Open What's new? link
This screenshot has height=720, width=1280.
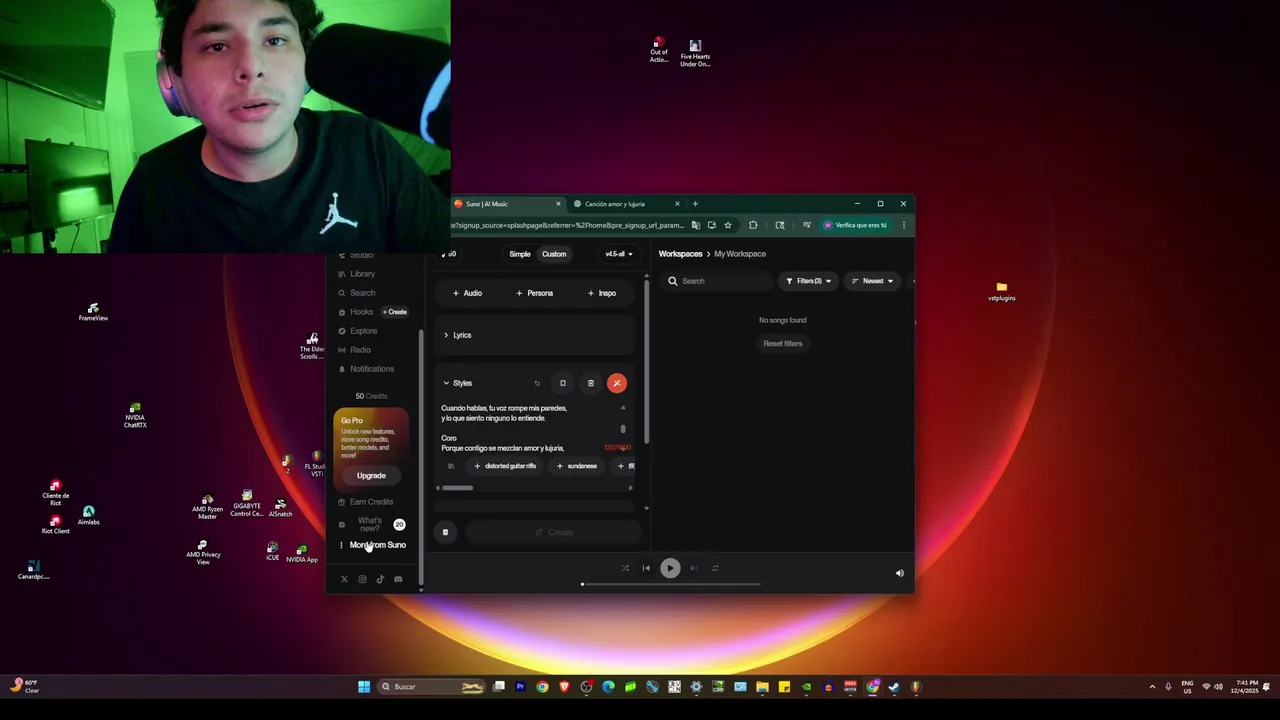[x=370, y=524]
